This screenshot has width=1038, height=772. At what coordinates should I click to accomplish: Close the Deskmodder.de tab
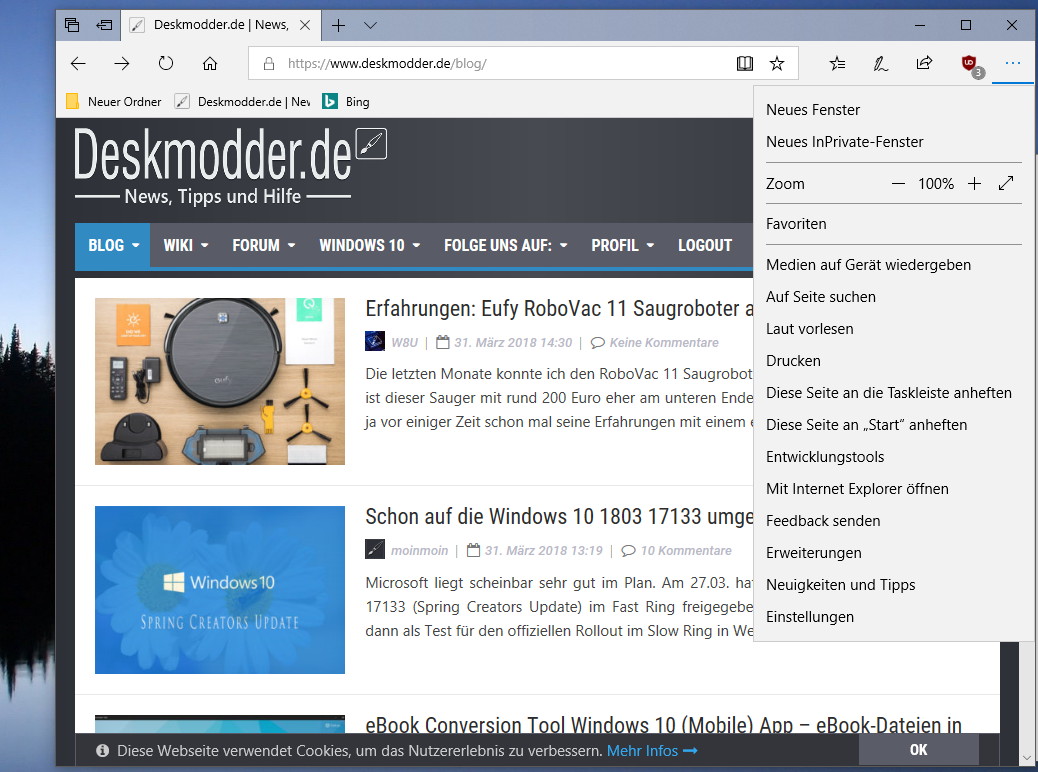click(x=305, y=25)
